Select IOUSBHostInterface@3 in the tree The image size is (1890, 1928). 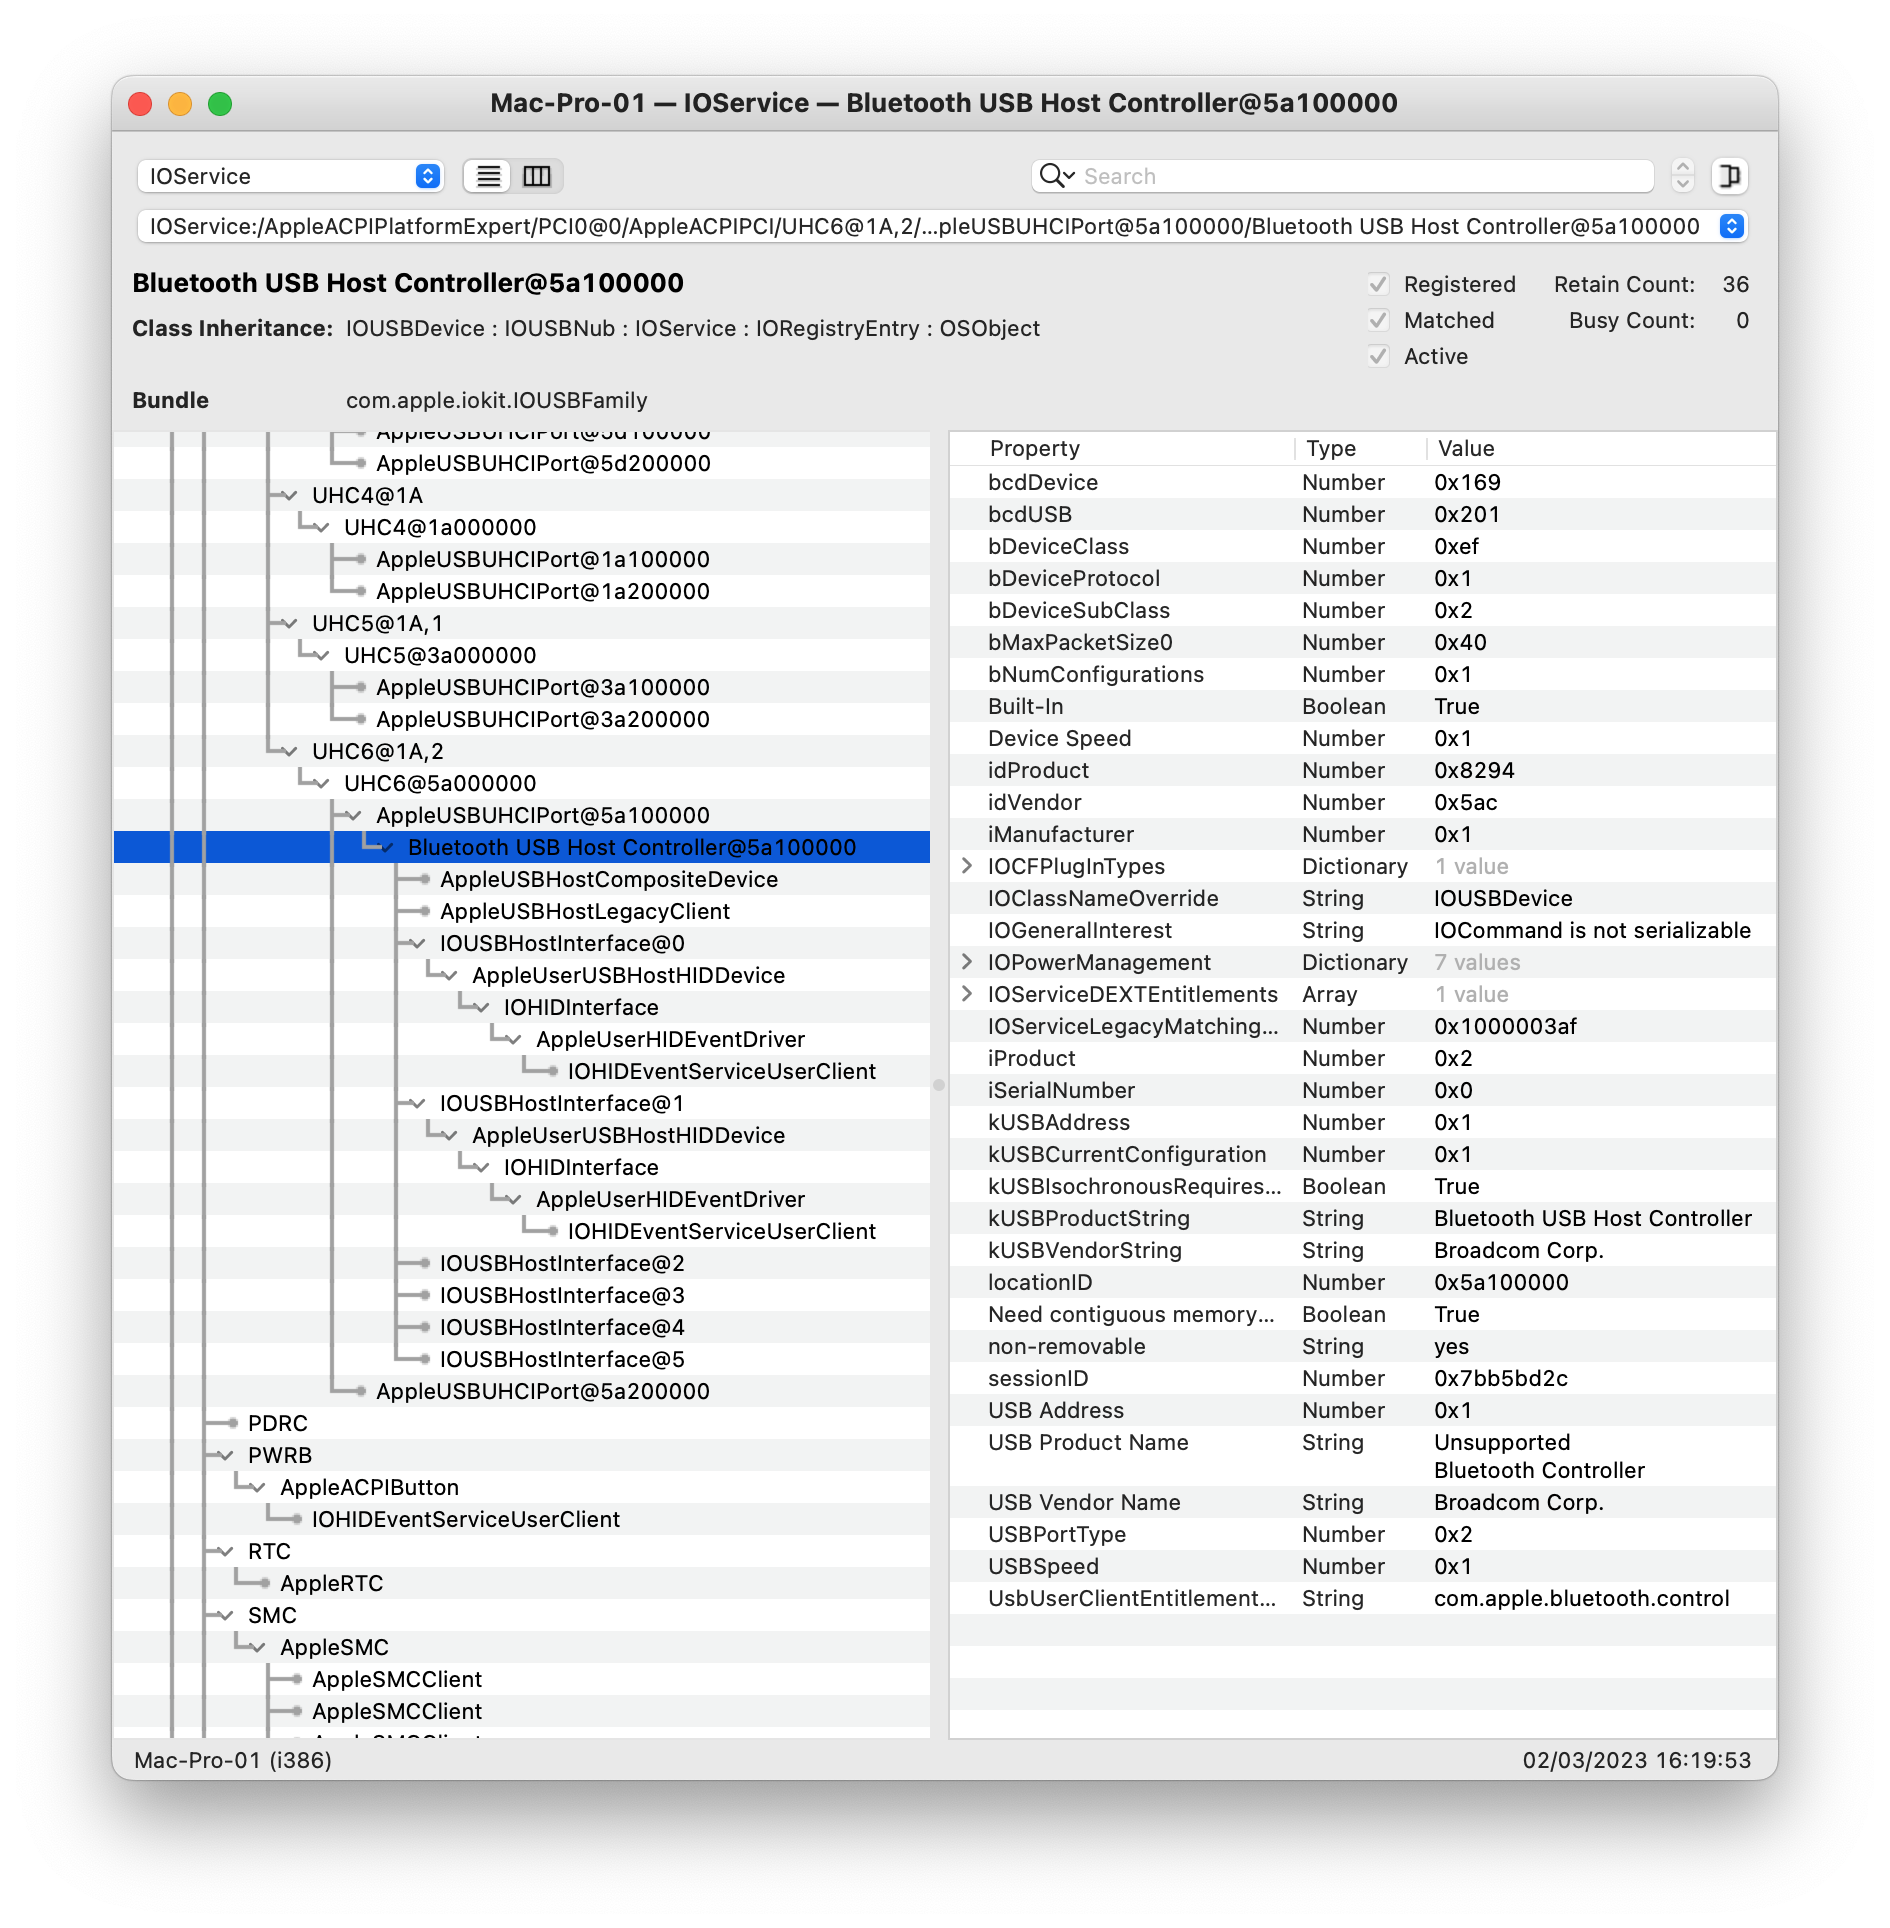point(562,1296)
